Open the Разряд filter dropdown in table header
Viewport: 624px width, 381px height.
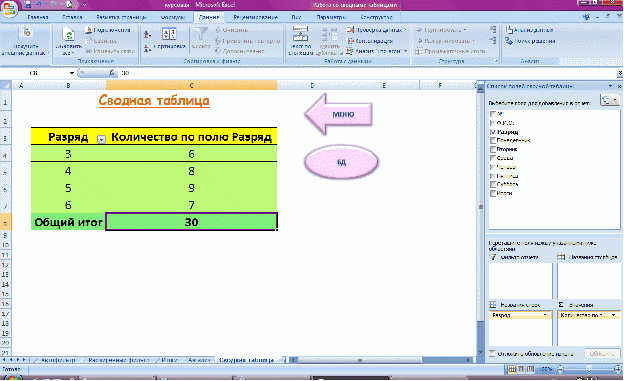point(101,139)
